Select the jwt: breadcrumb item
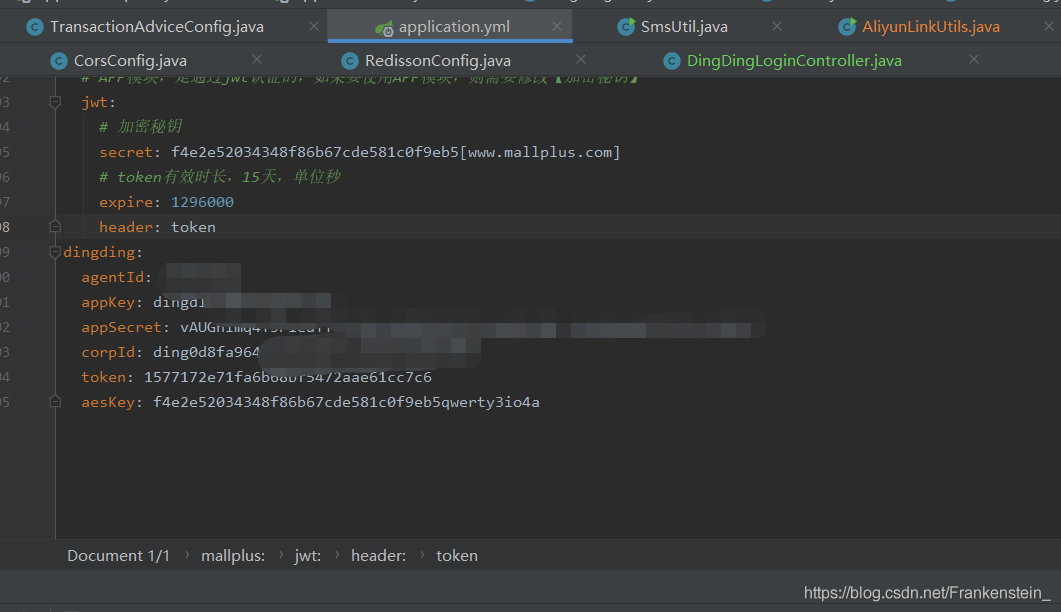Screen dimensions: 1061x612 [x=307, y=556]
